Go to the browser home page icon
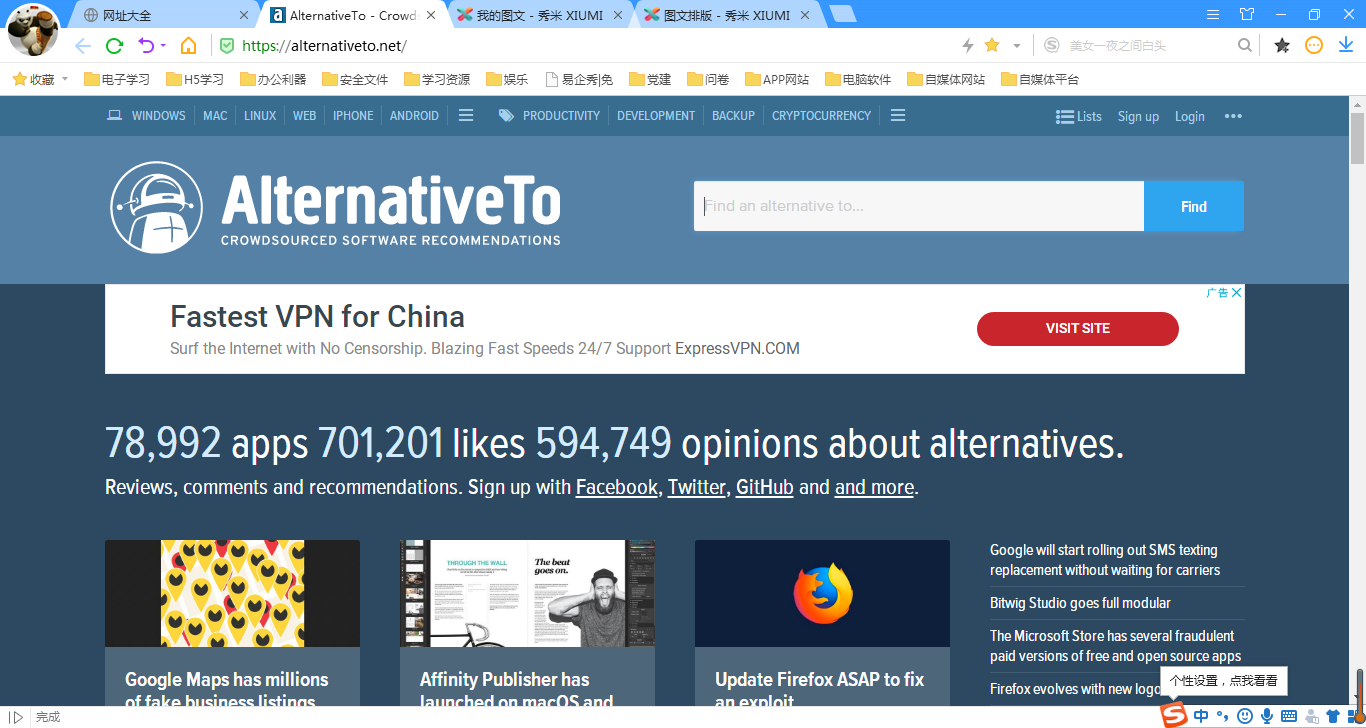 [188, 45]
